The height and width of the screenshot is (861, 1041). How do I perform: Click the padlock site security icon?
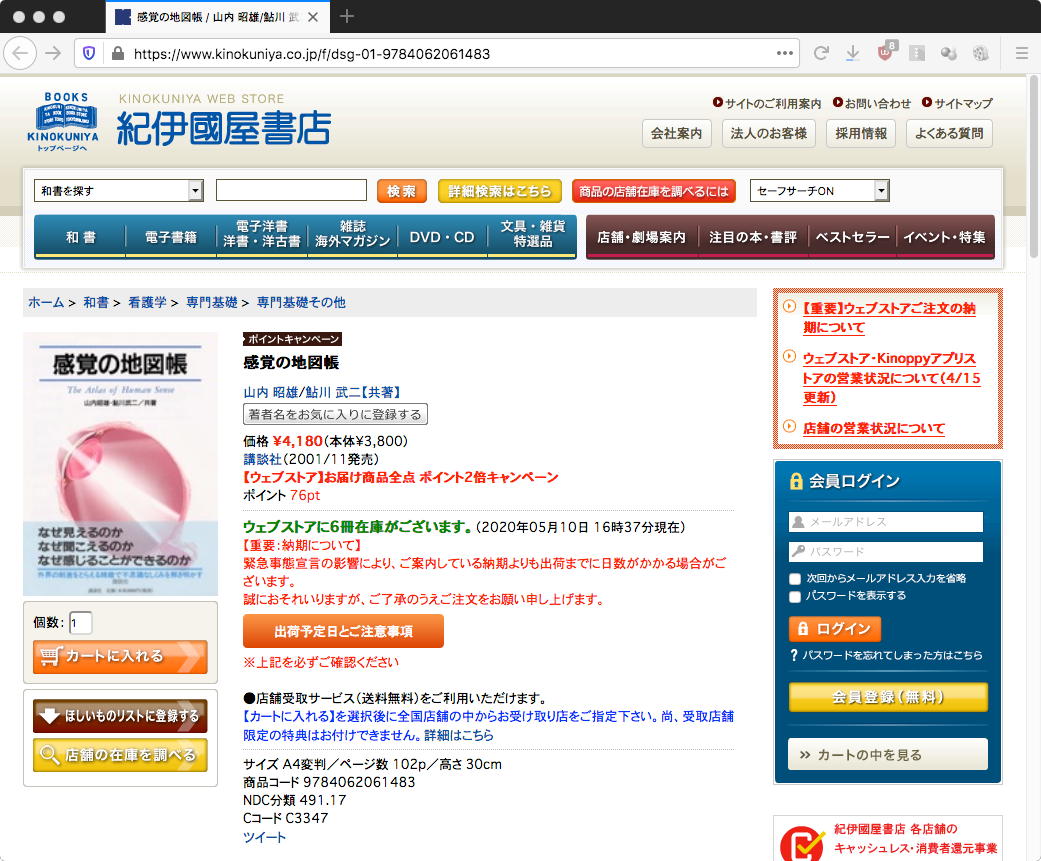tap(118, 53)
